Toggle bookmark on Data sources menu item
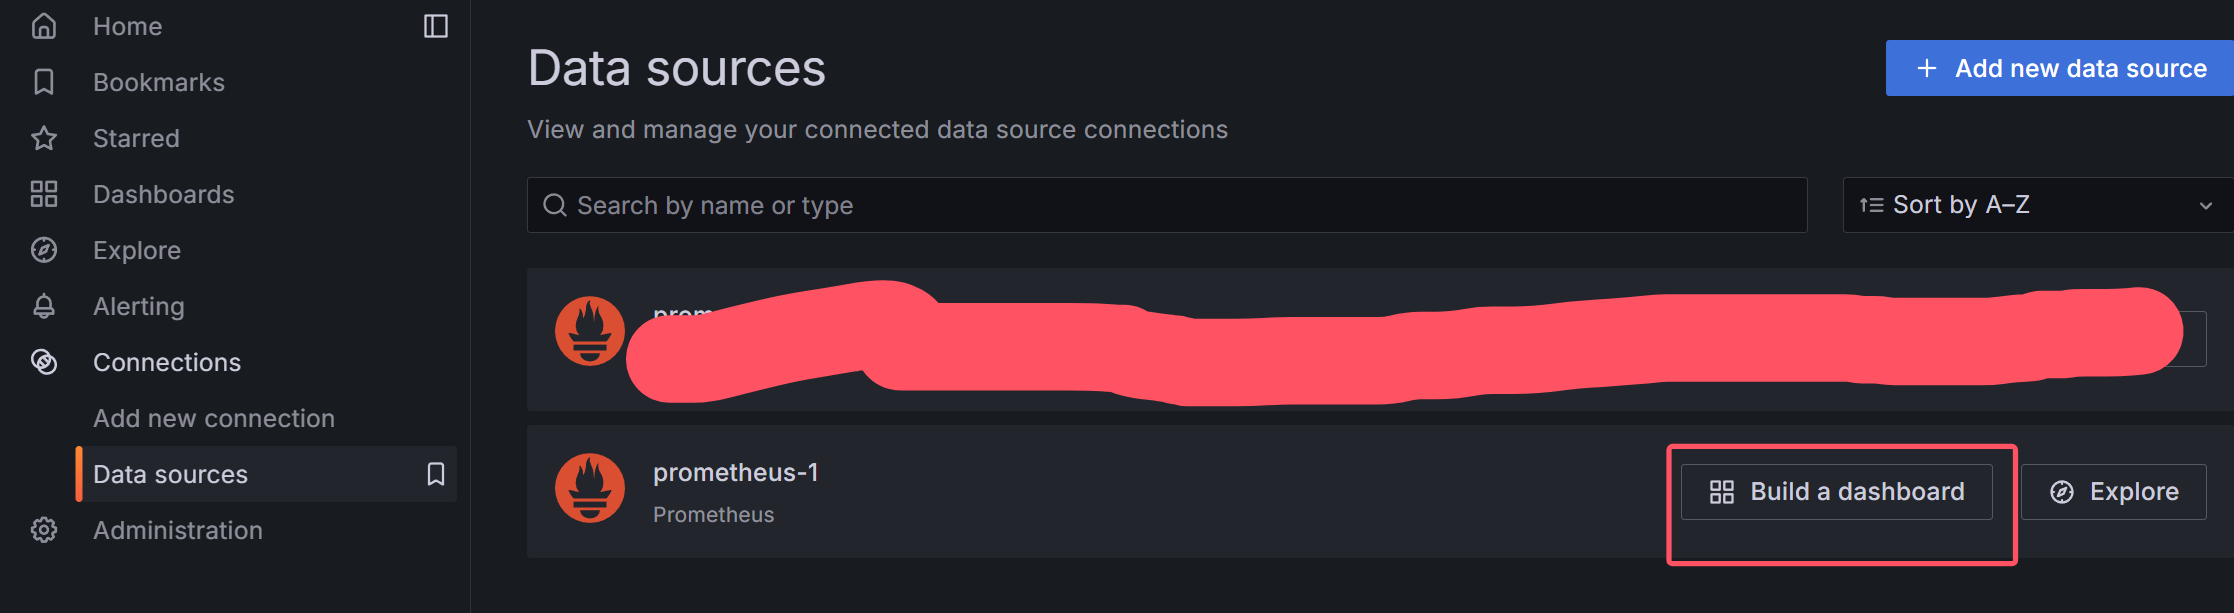The width and height of the screenshot is (2234, 613). (436, 474)
